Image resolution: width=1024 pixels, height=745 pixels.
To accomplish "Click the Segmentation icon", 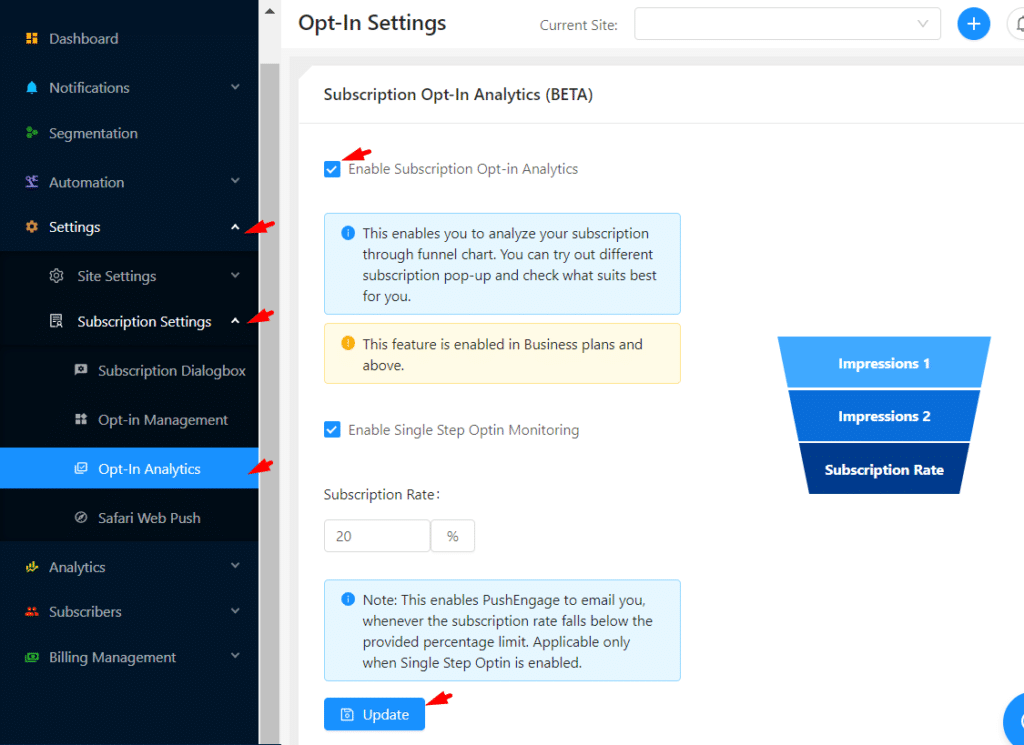I will (31, 133).
